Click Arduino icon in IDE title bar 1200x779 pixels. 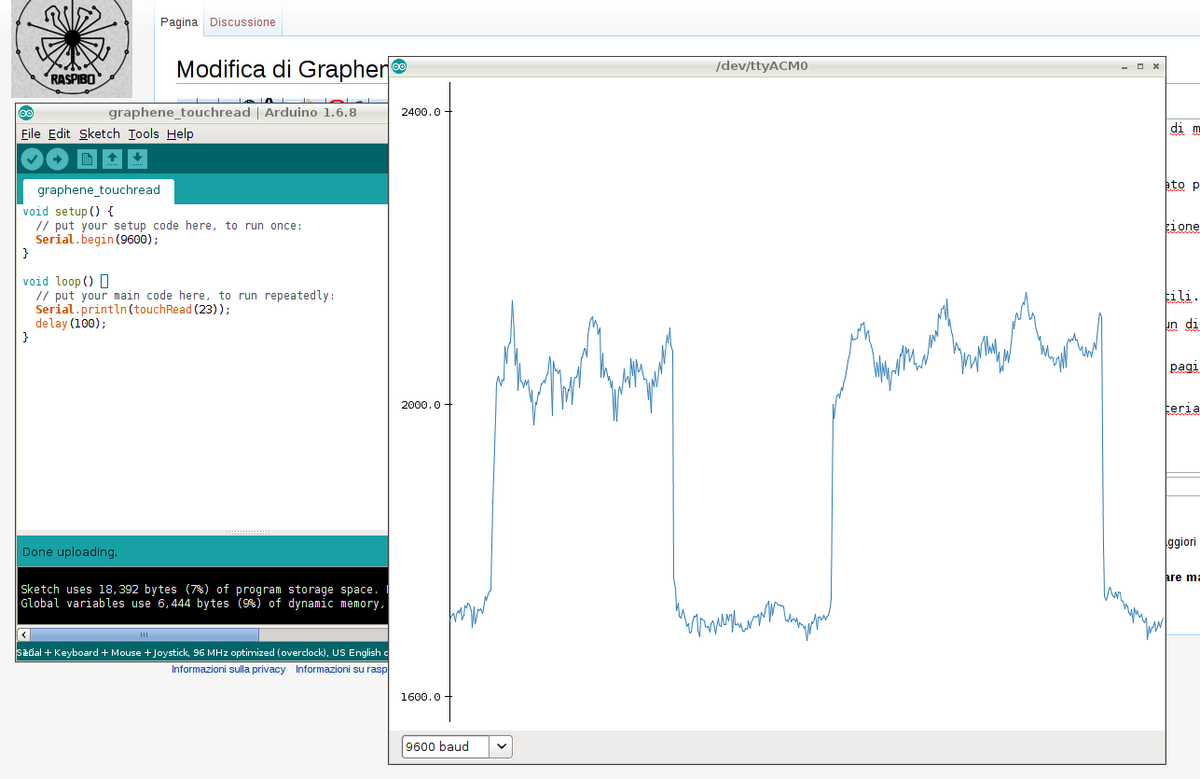(x=26, y=112)
